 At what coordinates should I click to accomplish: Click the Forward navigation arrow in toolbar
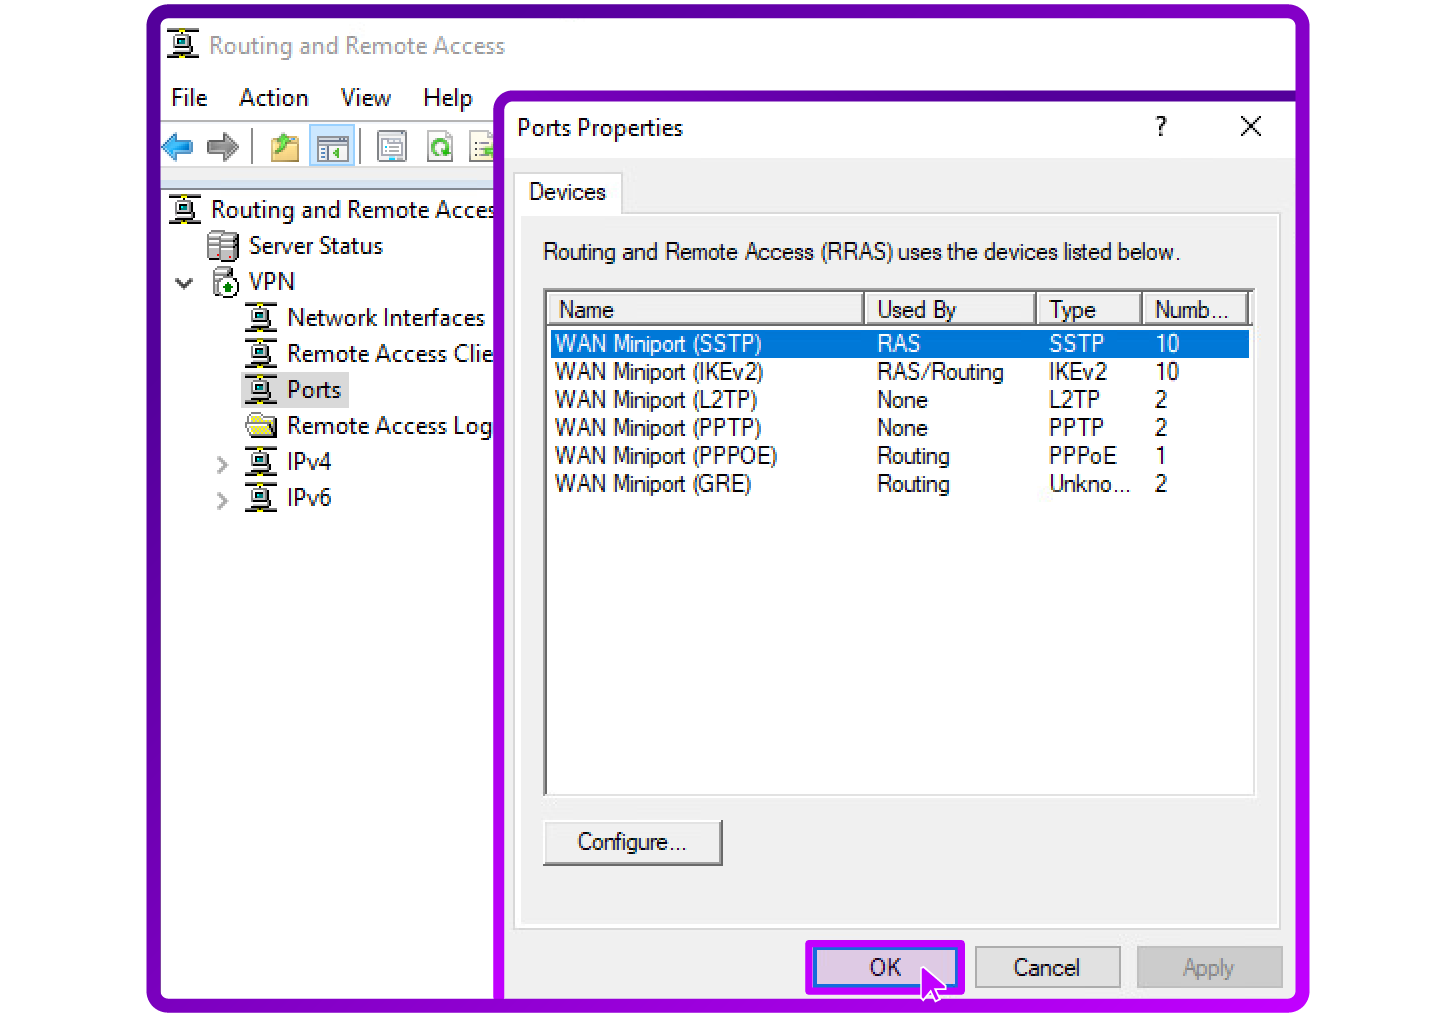pyautogui.click(x=222, y=146)
